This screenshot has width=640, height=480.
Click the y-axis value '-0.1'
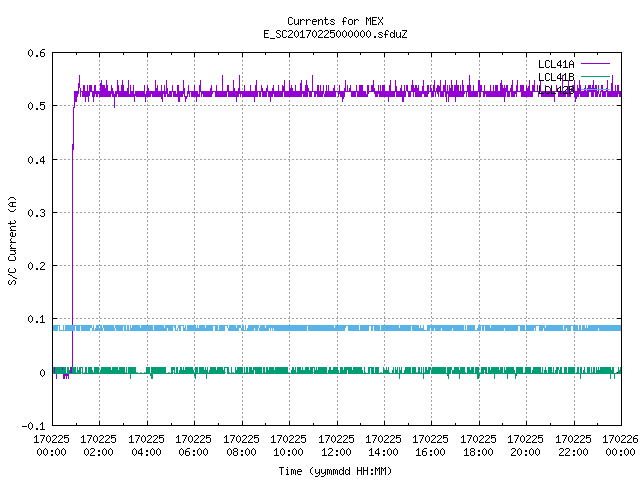33,426
